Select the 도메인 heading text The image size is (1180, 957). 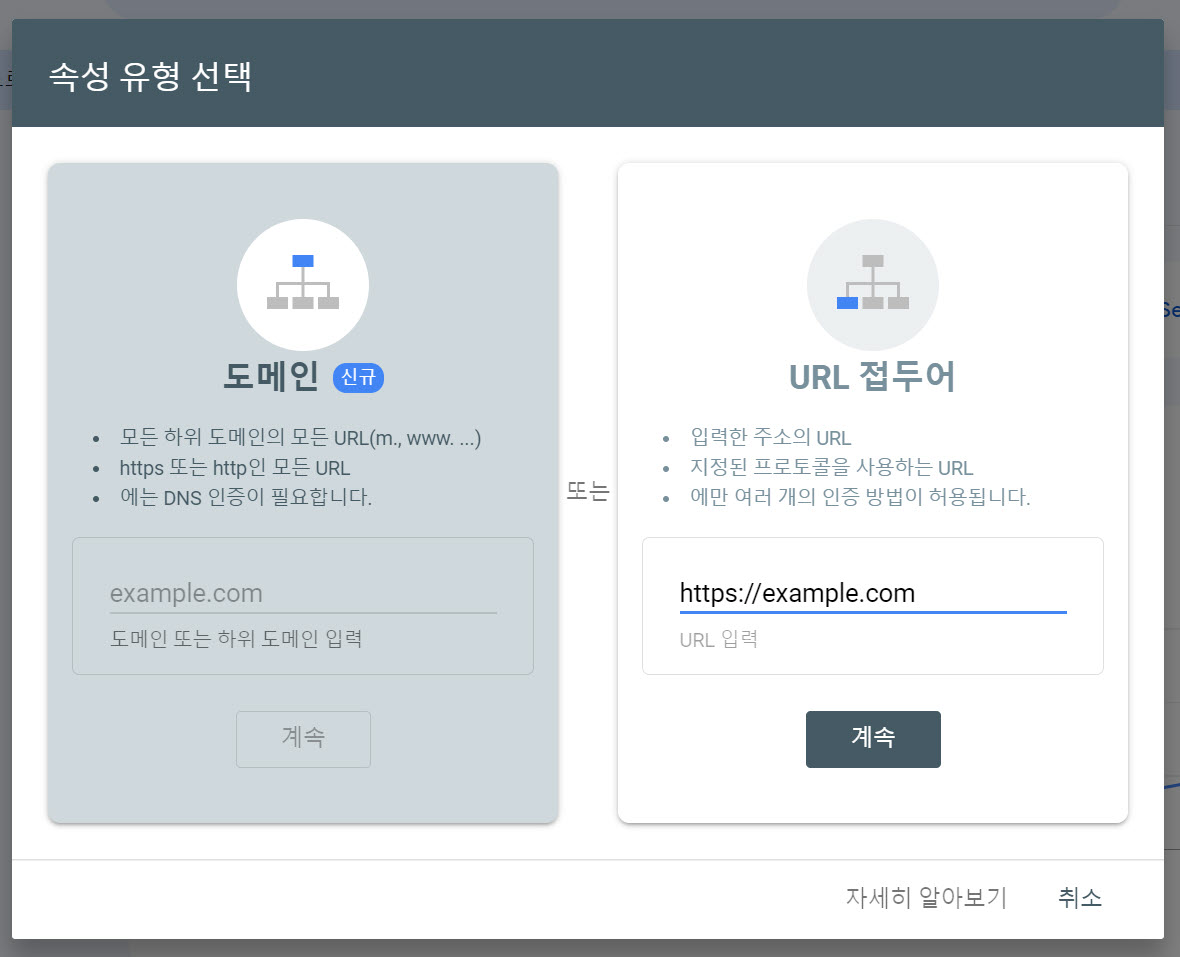pyautogui.click(x=272, y=376)
